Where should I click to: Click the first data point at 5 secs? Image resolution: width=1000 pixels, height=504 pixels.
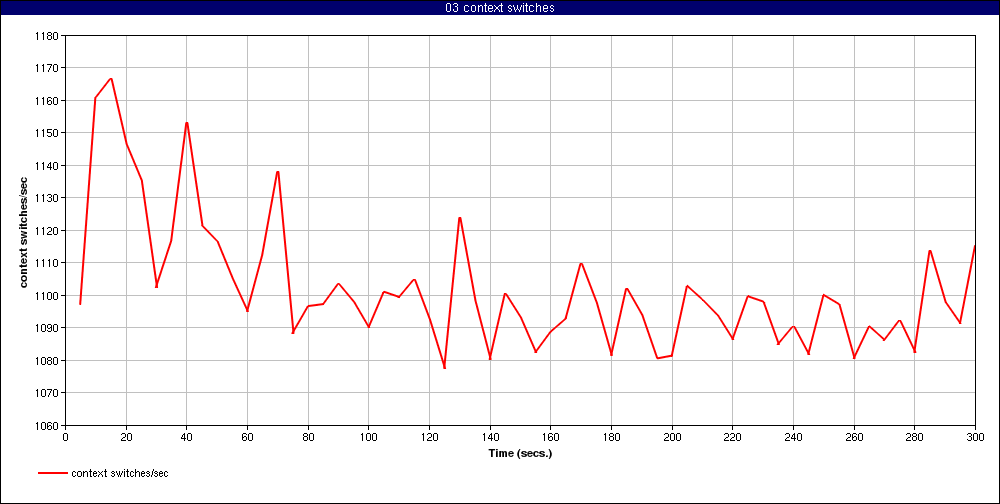(x=80, y=304)
